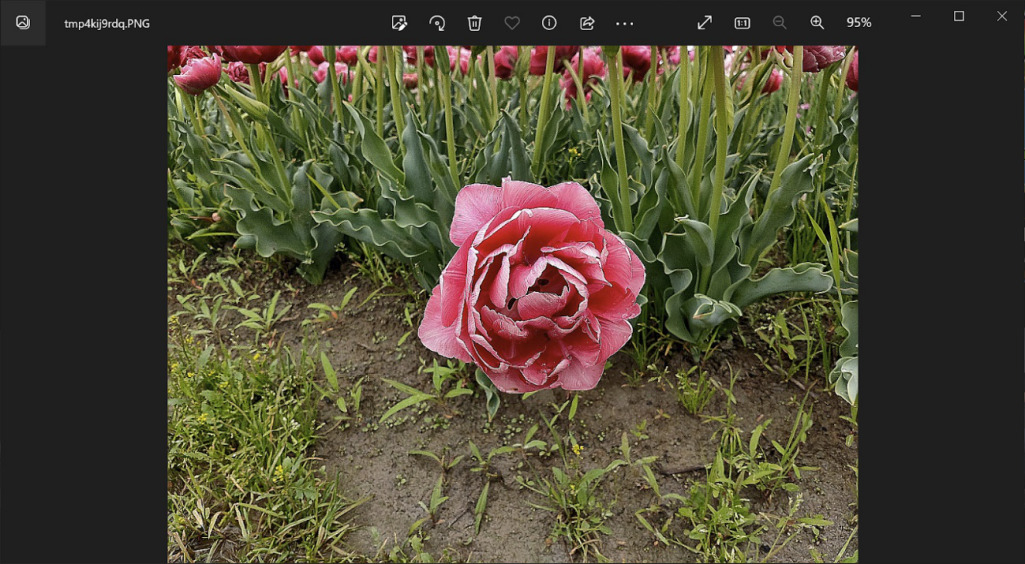This screenshot has height=564, width=1025.
Task: Minimize the Photos window
Action: pos(916,16)
